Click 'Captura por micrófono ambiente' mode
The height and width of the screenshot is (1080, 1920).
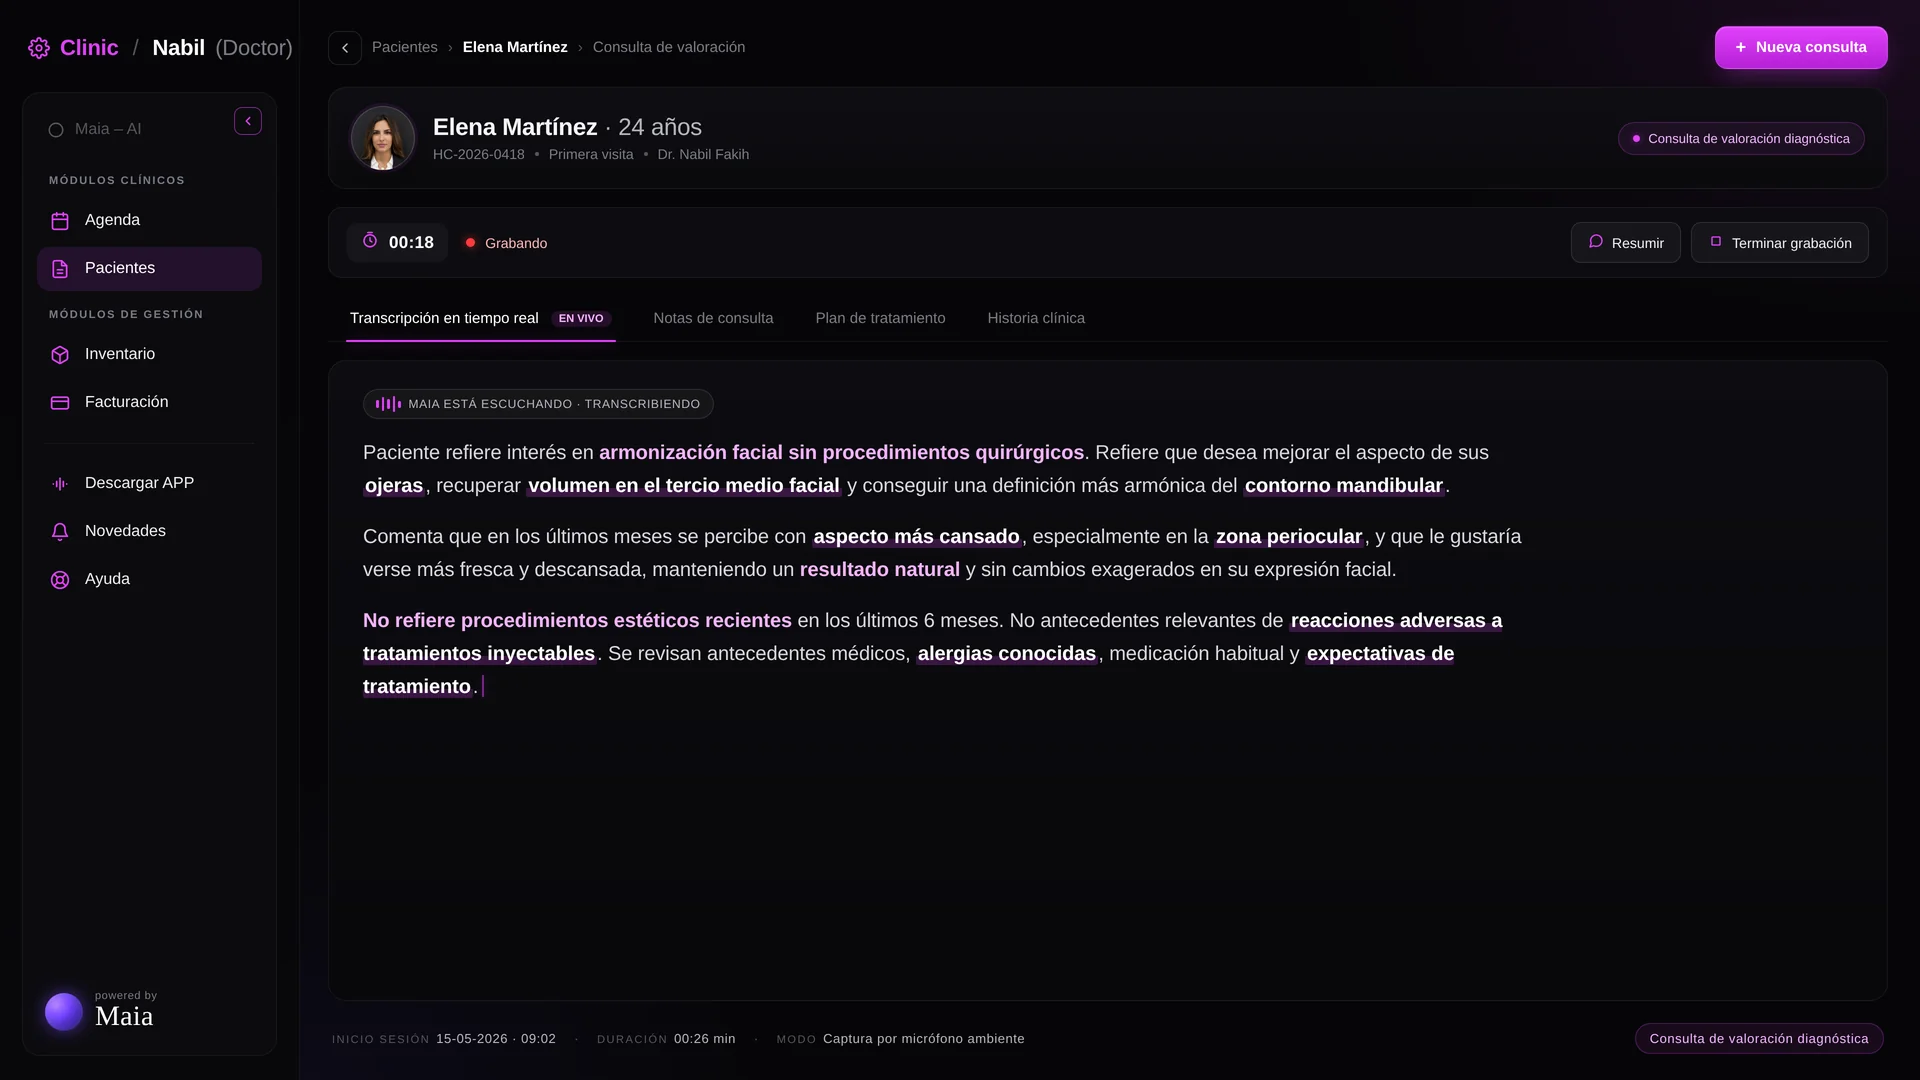point(924,1039)
